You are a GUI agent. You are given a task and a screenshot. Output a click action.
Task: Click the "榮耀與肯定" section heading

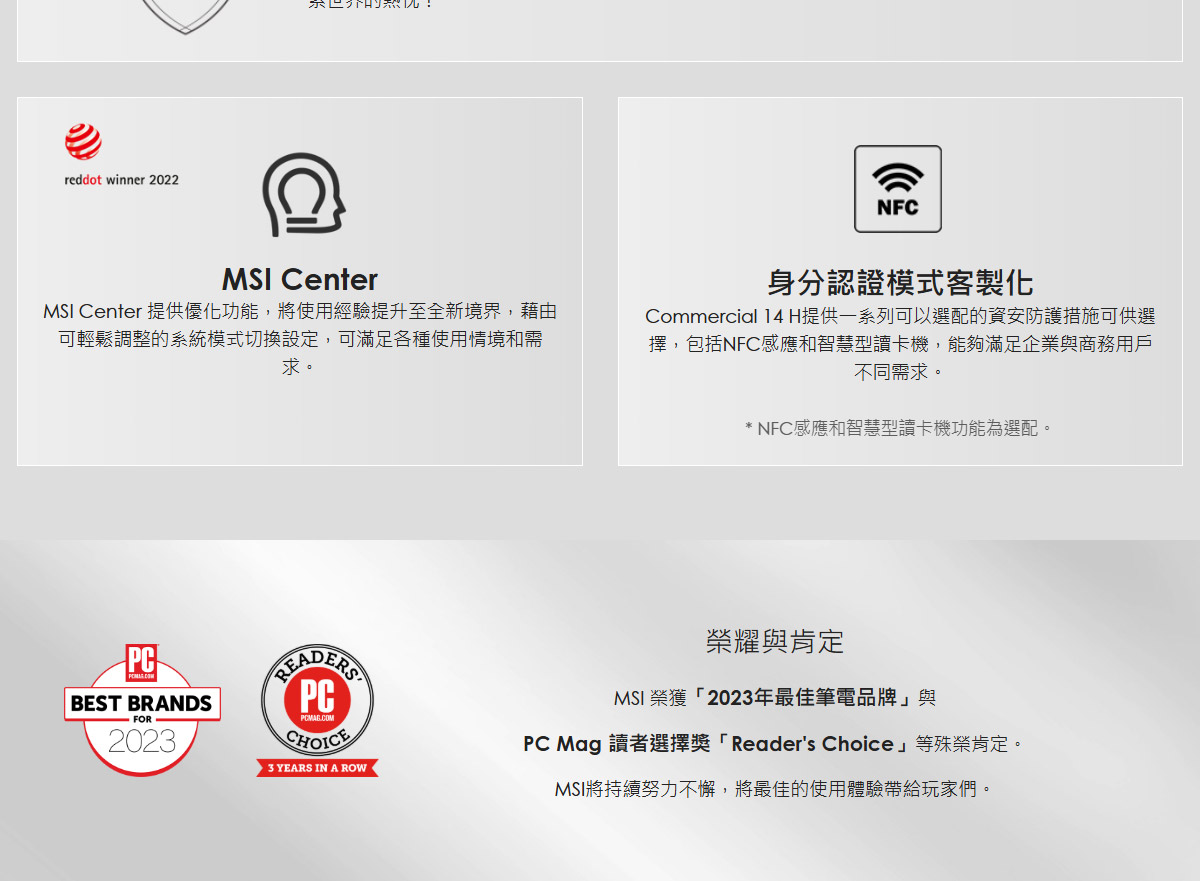point(774,641)
